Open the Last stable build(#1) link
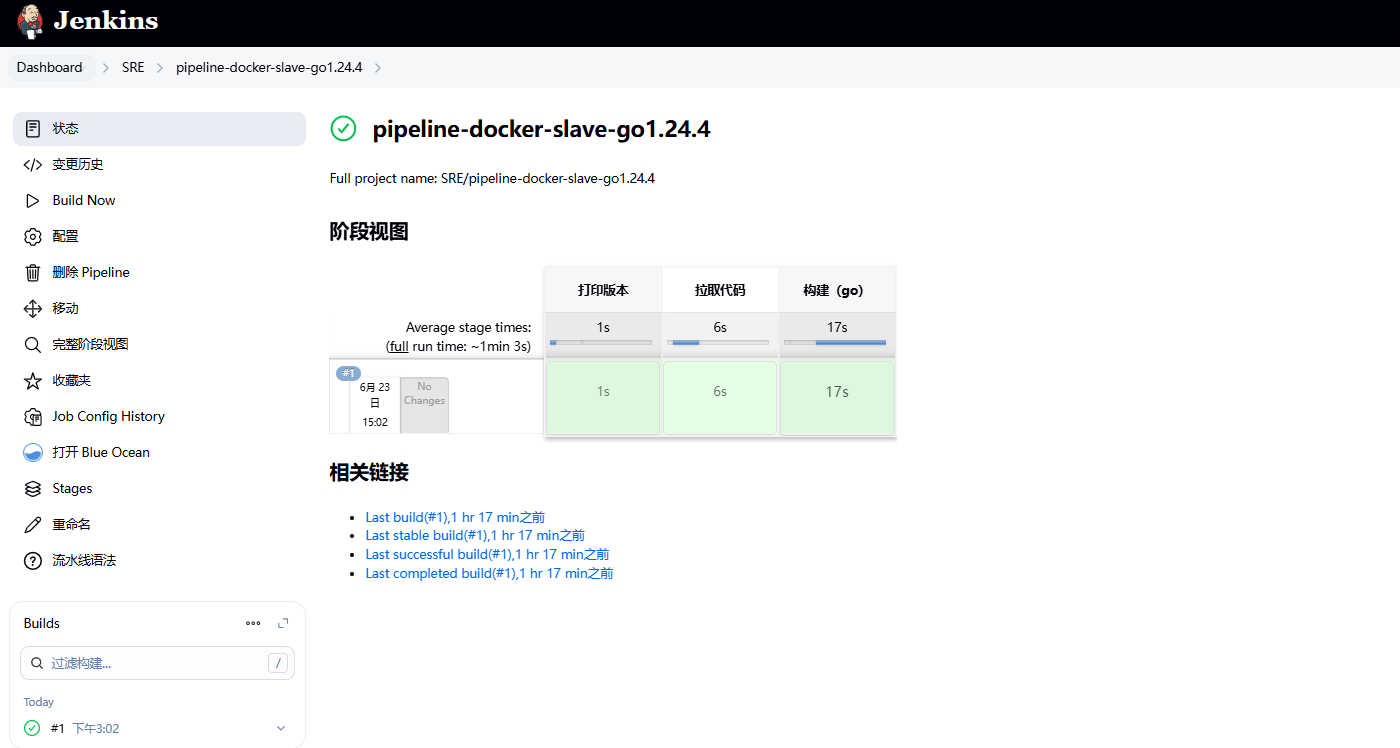The height and width of the screenshot is (748, 1400). tap(475, 536)
